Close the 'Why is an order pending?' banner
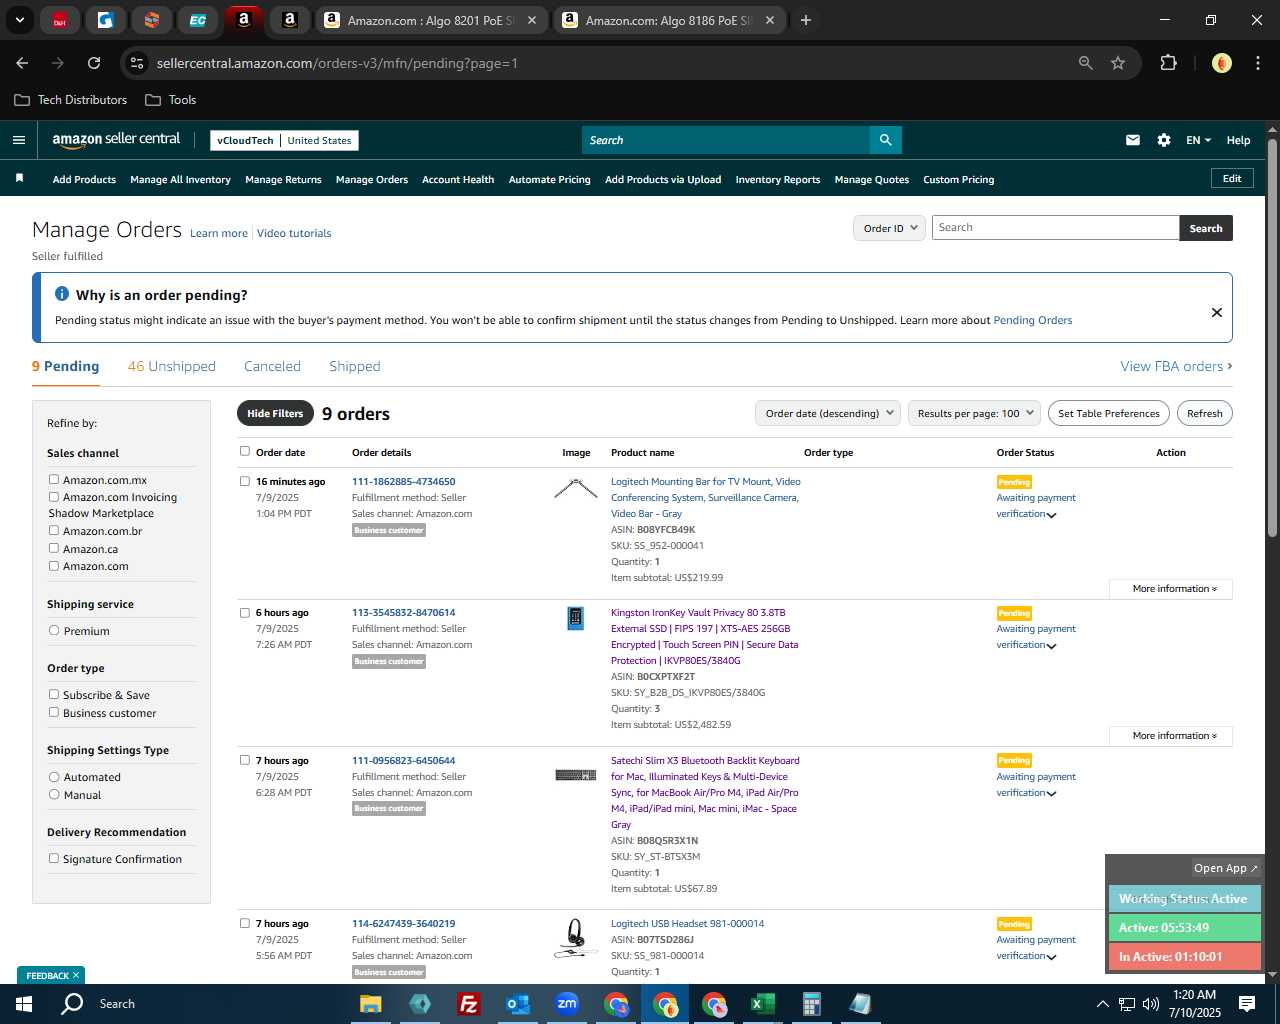1280x1024 pixels. click(1217, 312)
